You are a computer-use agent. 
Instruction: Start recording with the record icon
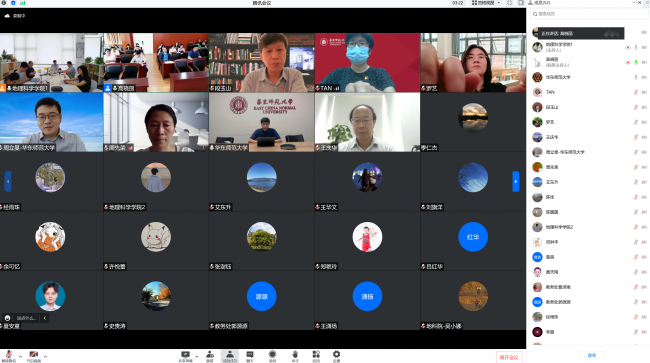coord(272,356)
